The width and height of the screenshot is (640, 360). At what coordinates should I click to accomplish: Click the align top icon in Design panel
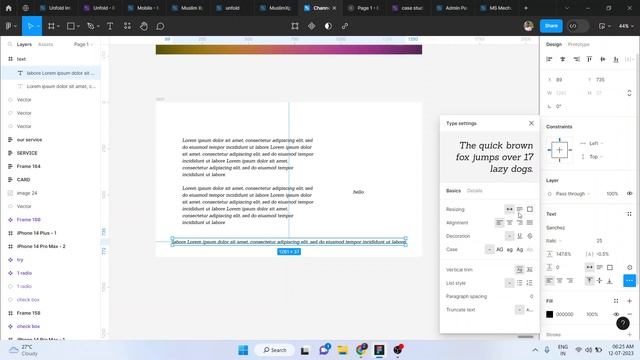pyautogui.click(x=589, y=59)
